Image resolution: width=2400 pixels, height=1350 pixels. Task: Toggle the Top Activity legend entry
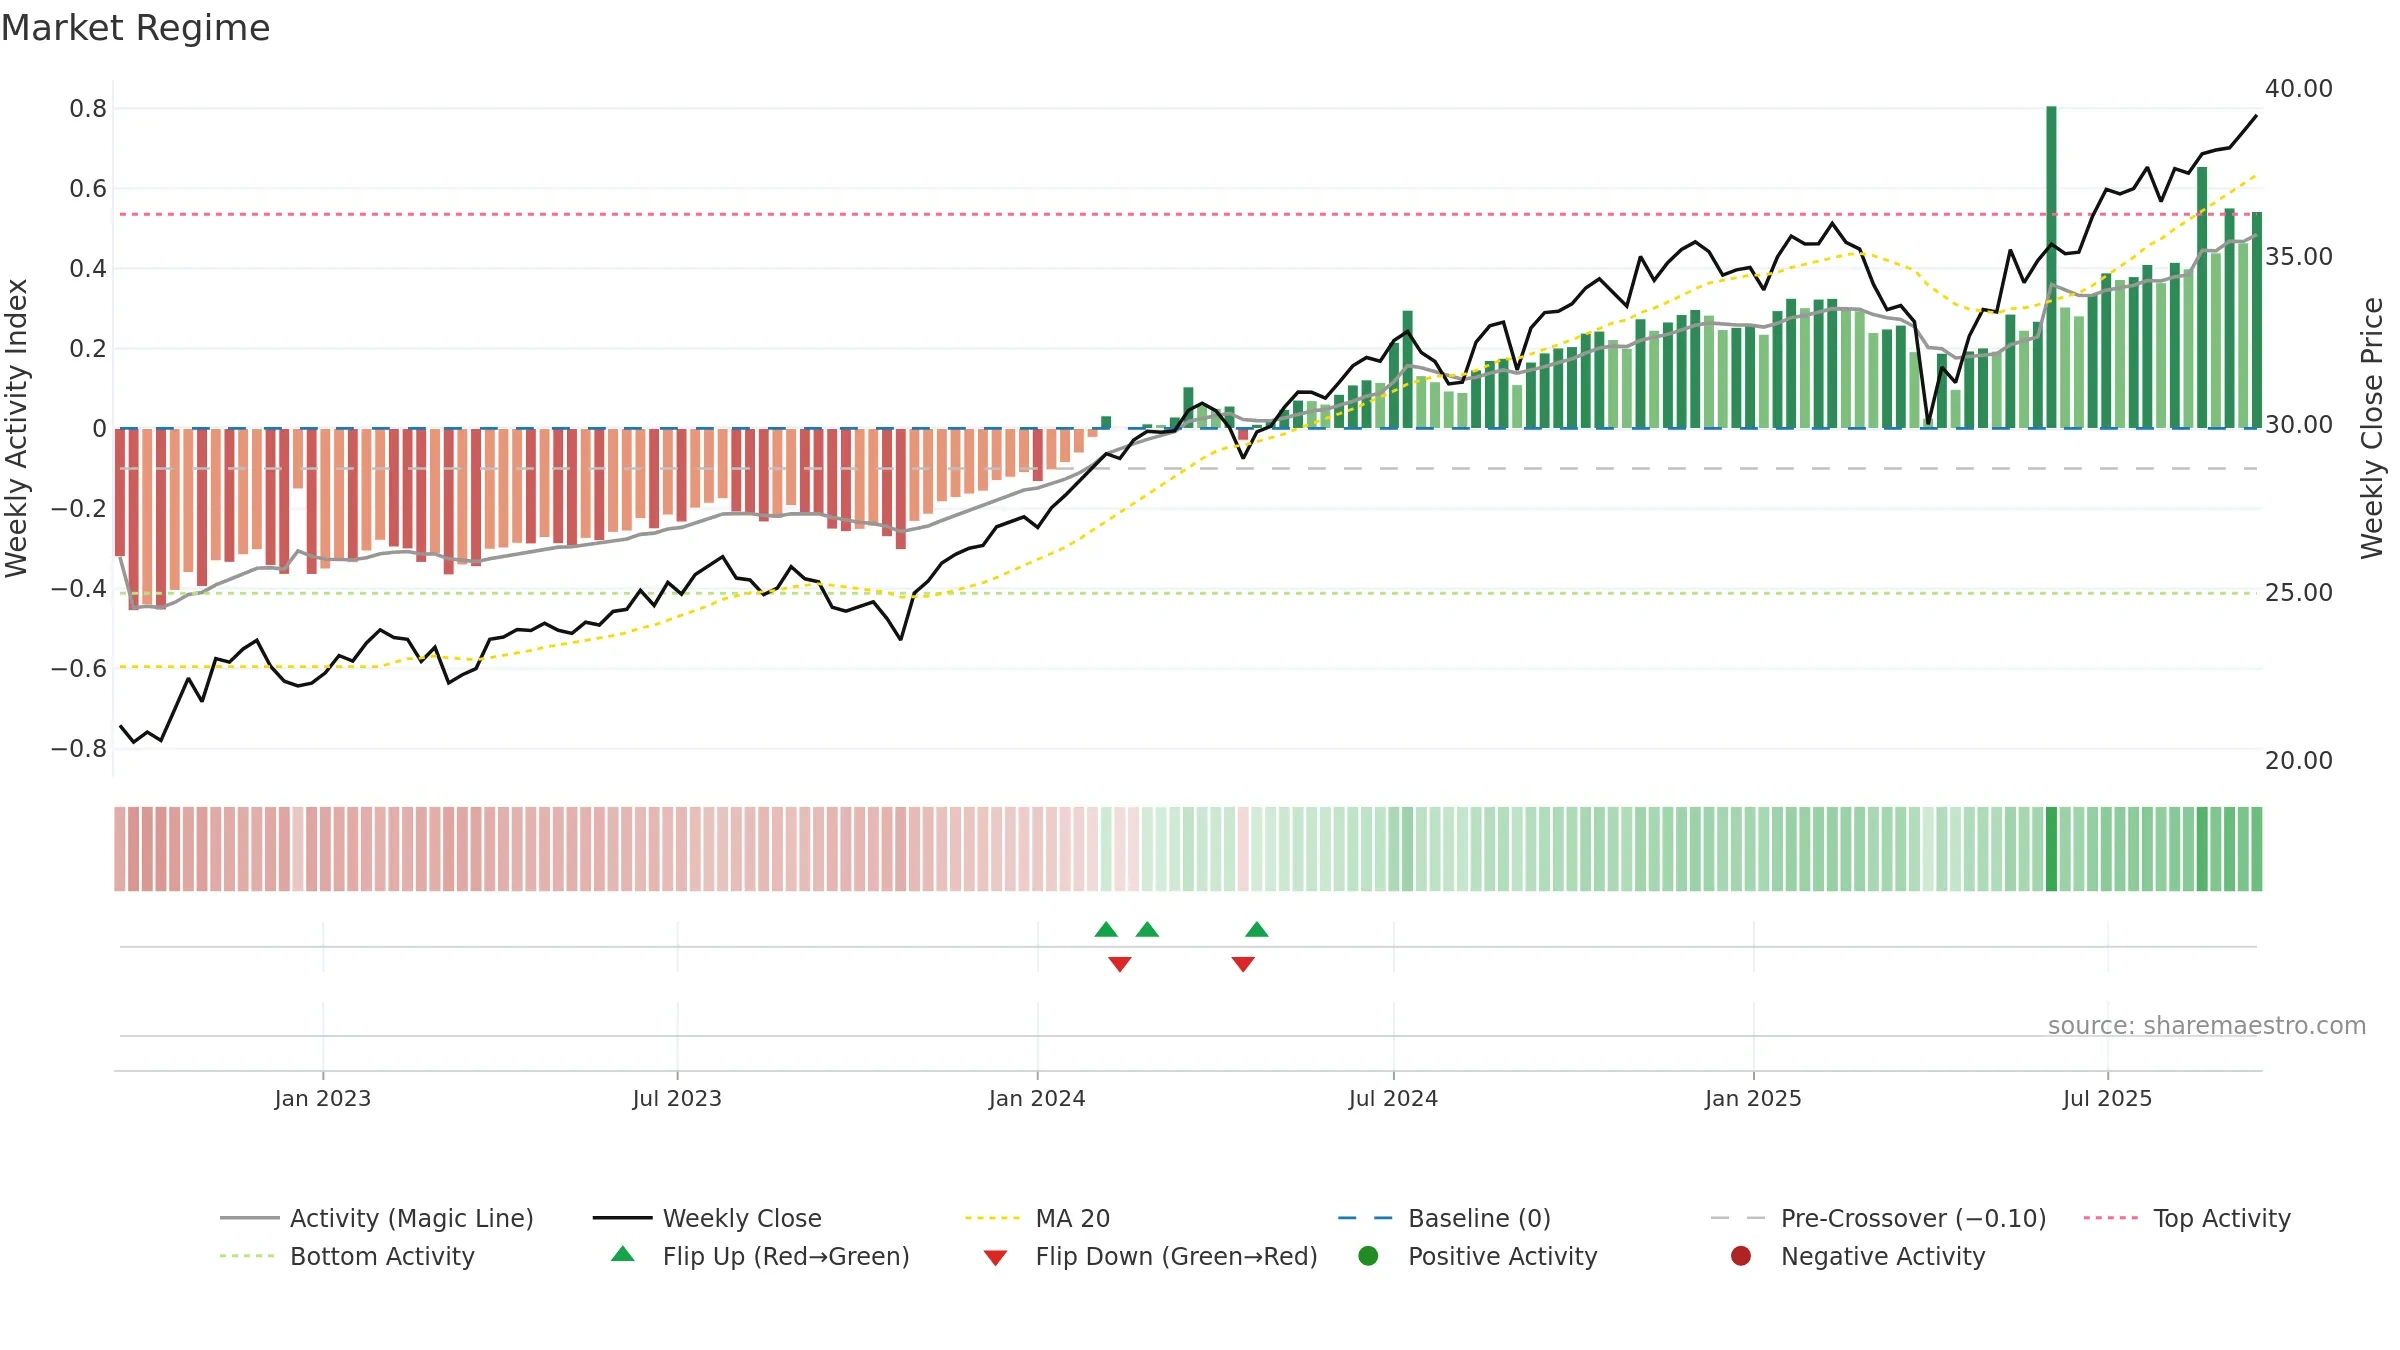pyautogui.click(x=2187, y=1218)
